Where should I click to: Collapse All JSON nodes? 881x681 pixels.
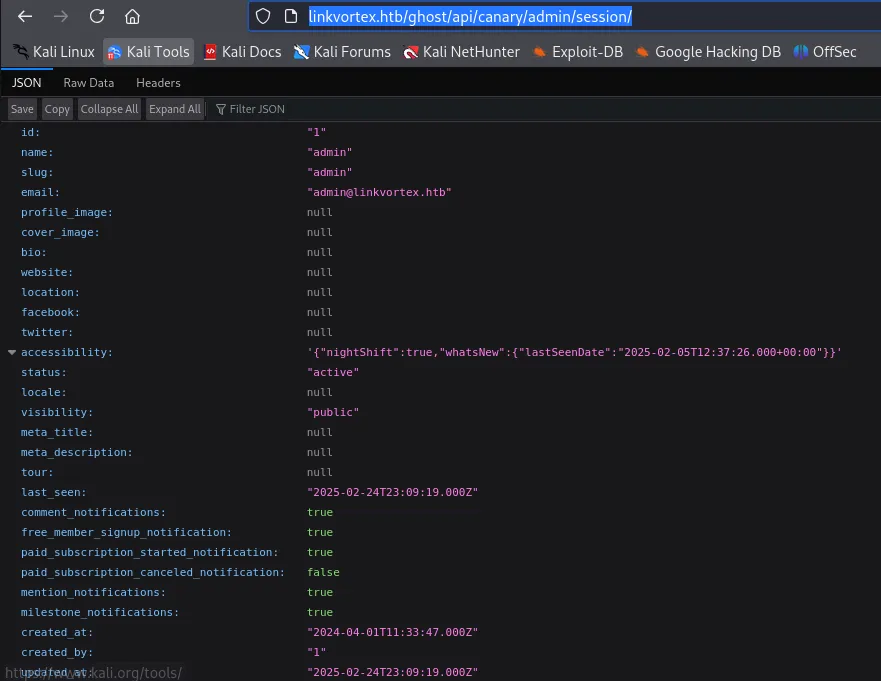pyautogui.click(x=110, y=109)
